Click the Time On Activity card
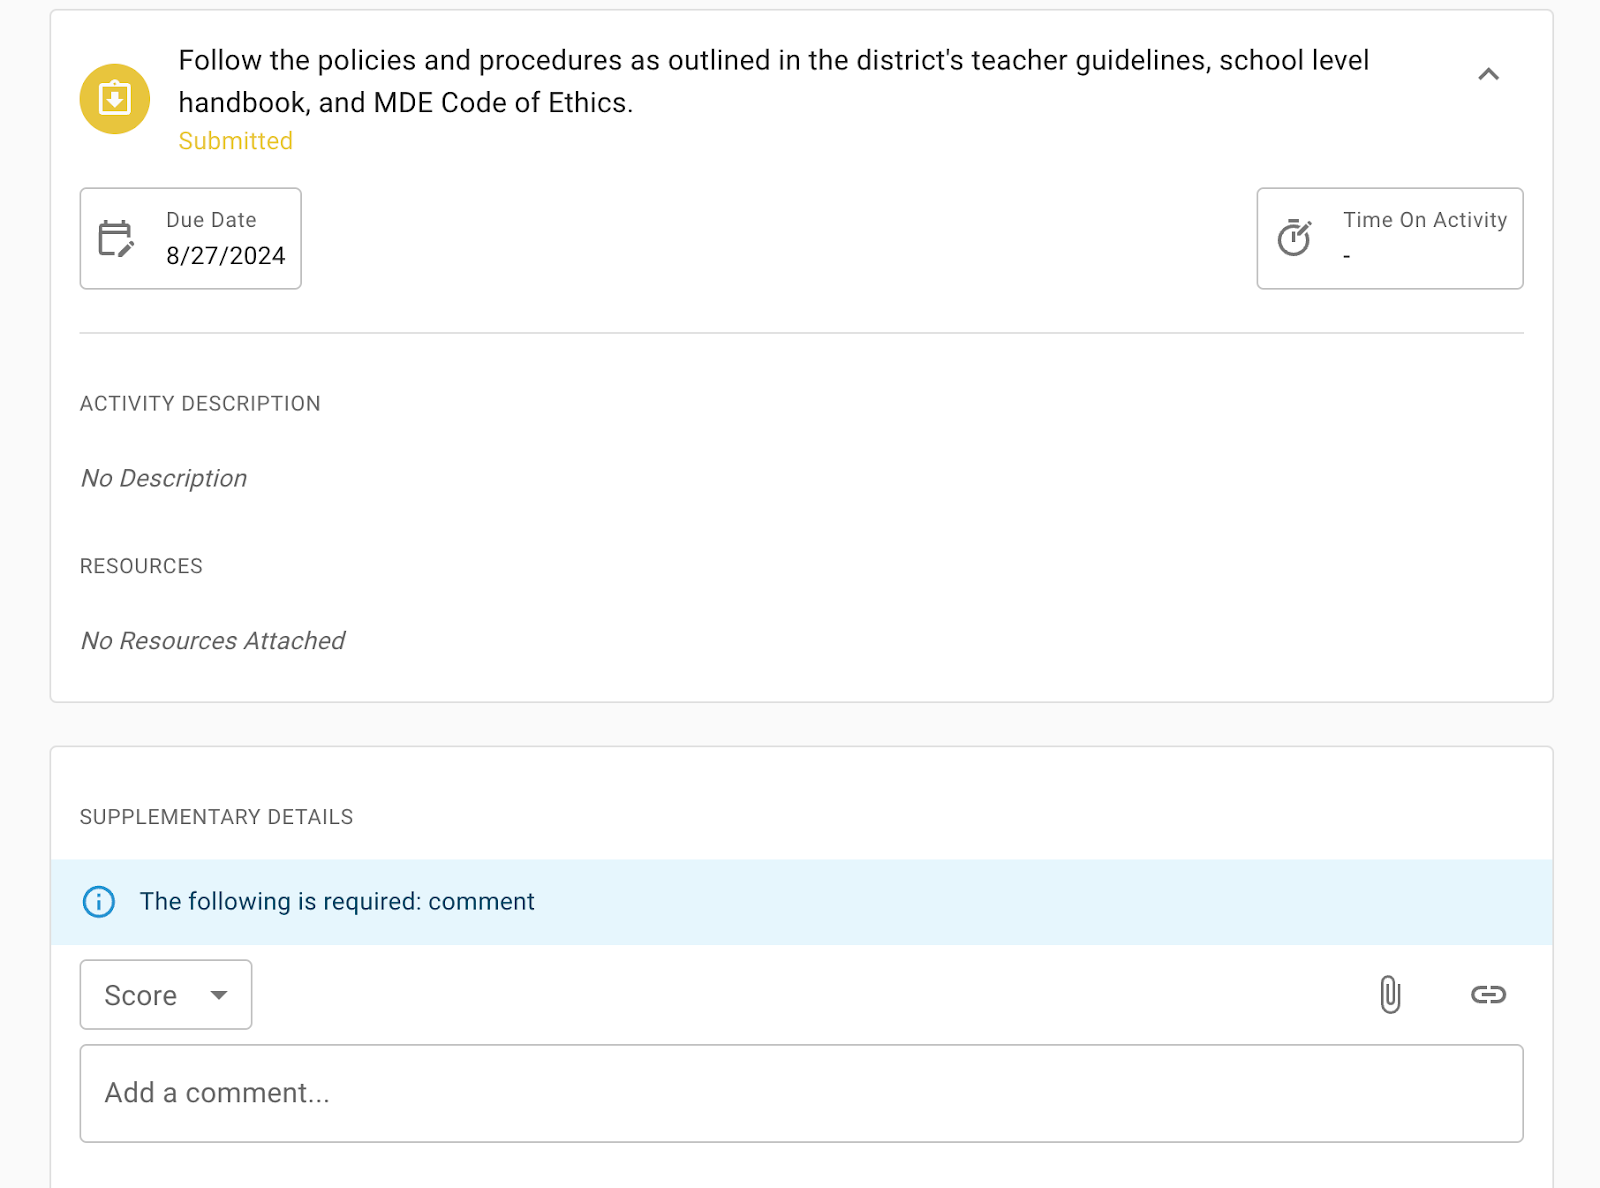The height and width of the screenshot is (1188, 1600). (1389, 238)
